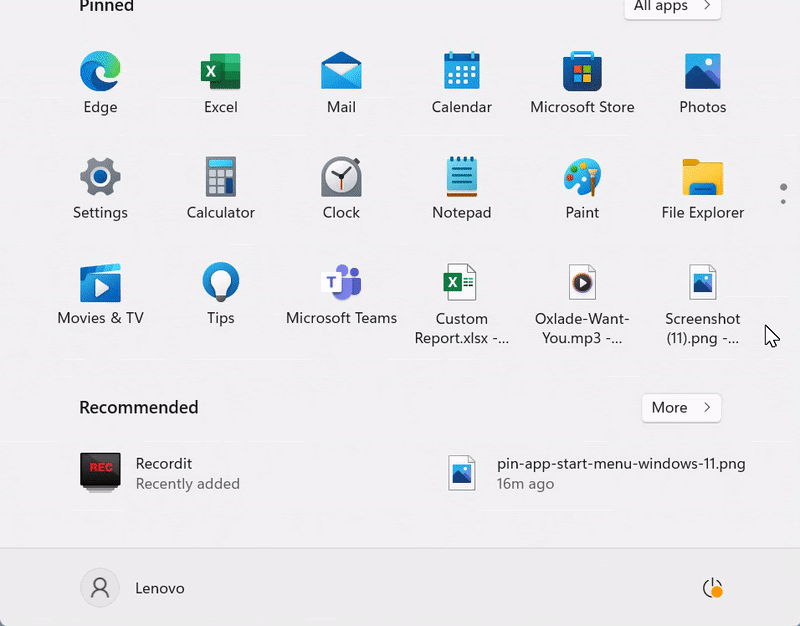Open the Edge browser
The width and height of the screenshot is (800, 626).
100,83
